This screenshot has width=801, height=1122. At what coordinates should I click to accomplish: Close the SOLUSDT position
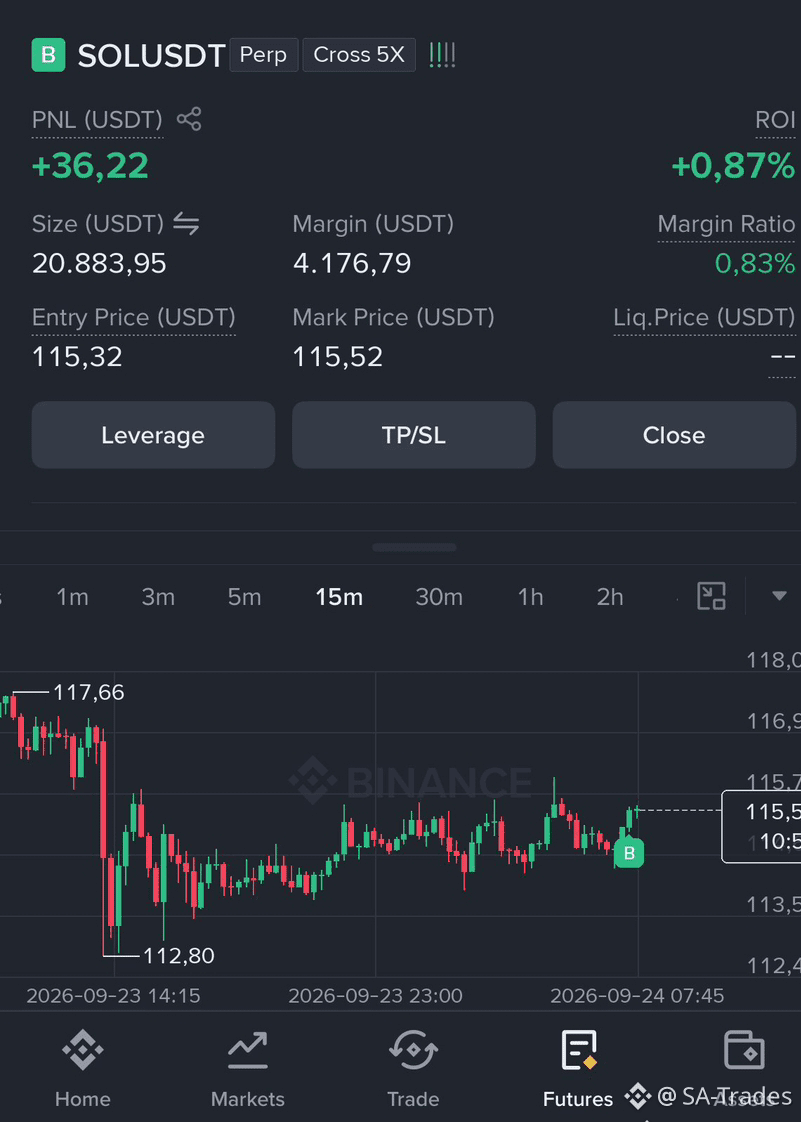674,435
